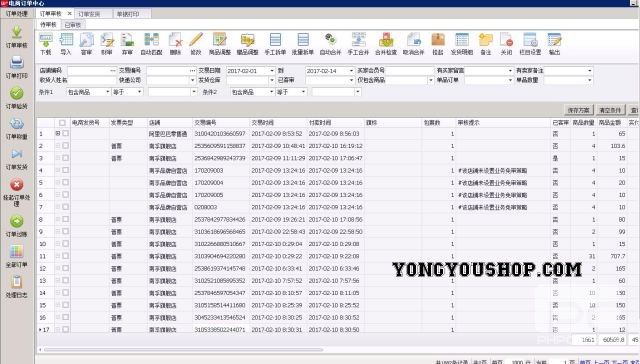
Task: Check the checkbox in row 15
Action: (x=66, y=305)
